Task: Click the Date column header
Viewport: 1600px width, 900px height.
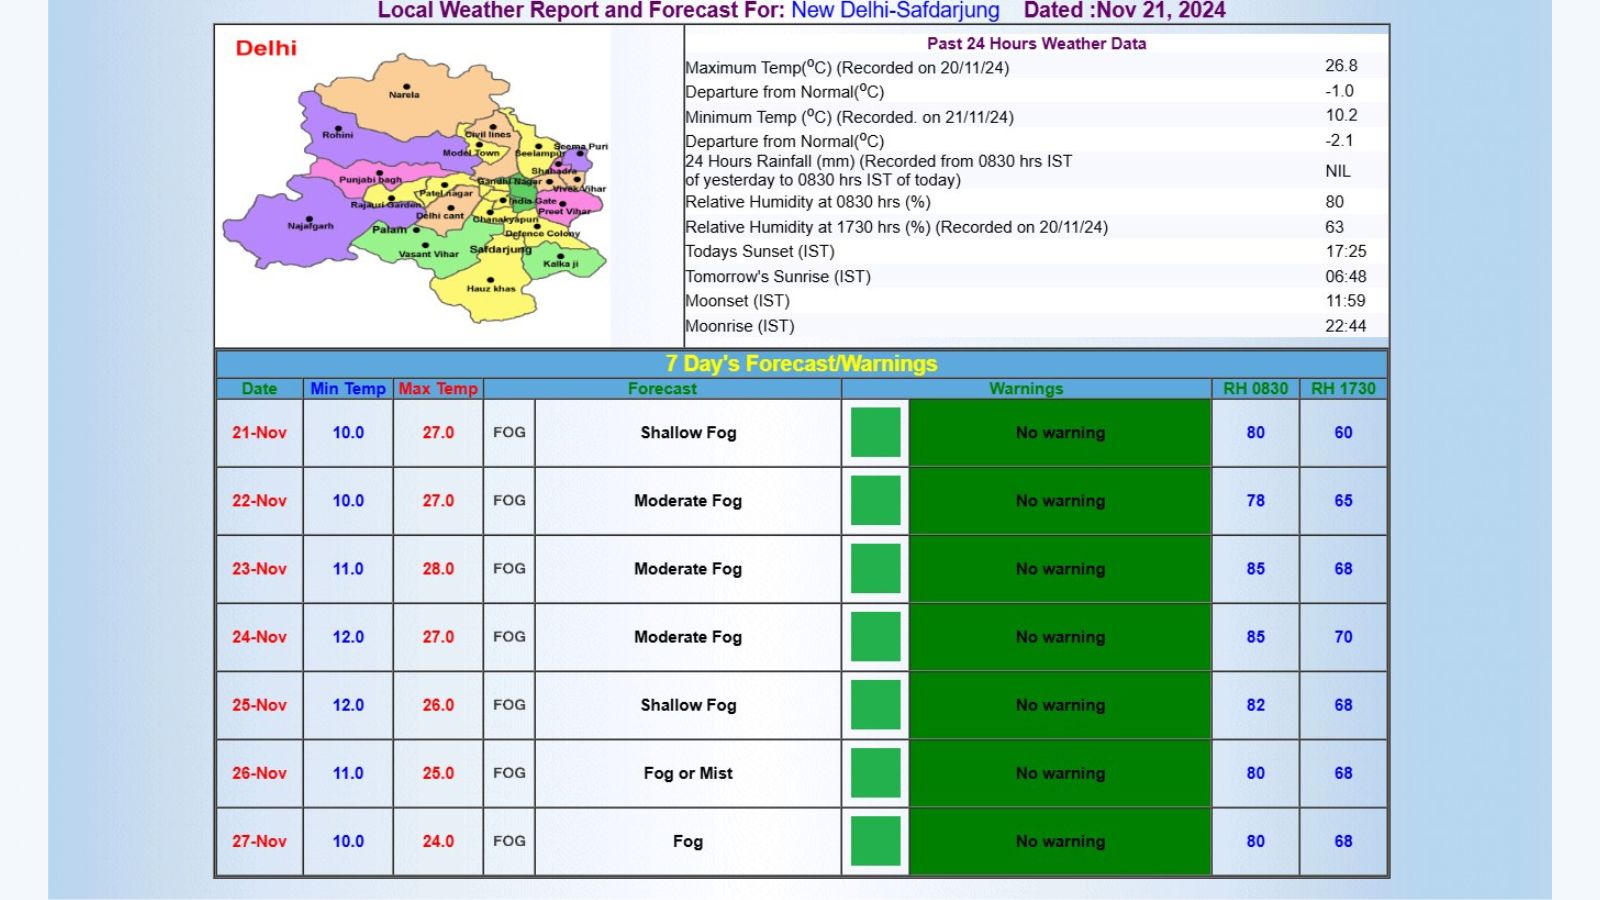Action: [x=259, y=389]
